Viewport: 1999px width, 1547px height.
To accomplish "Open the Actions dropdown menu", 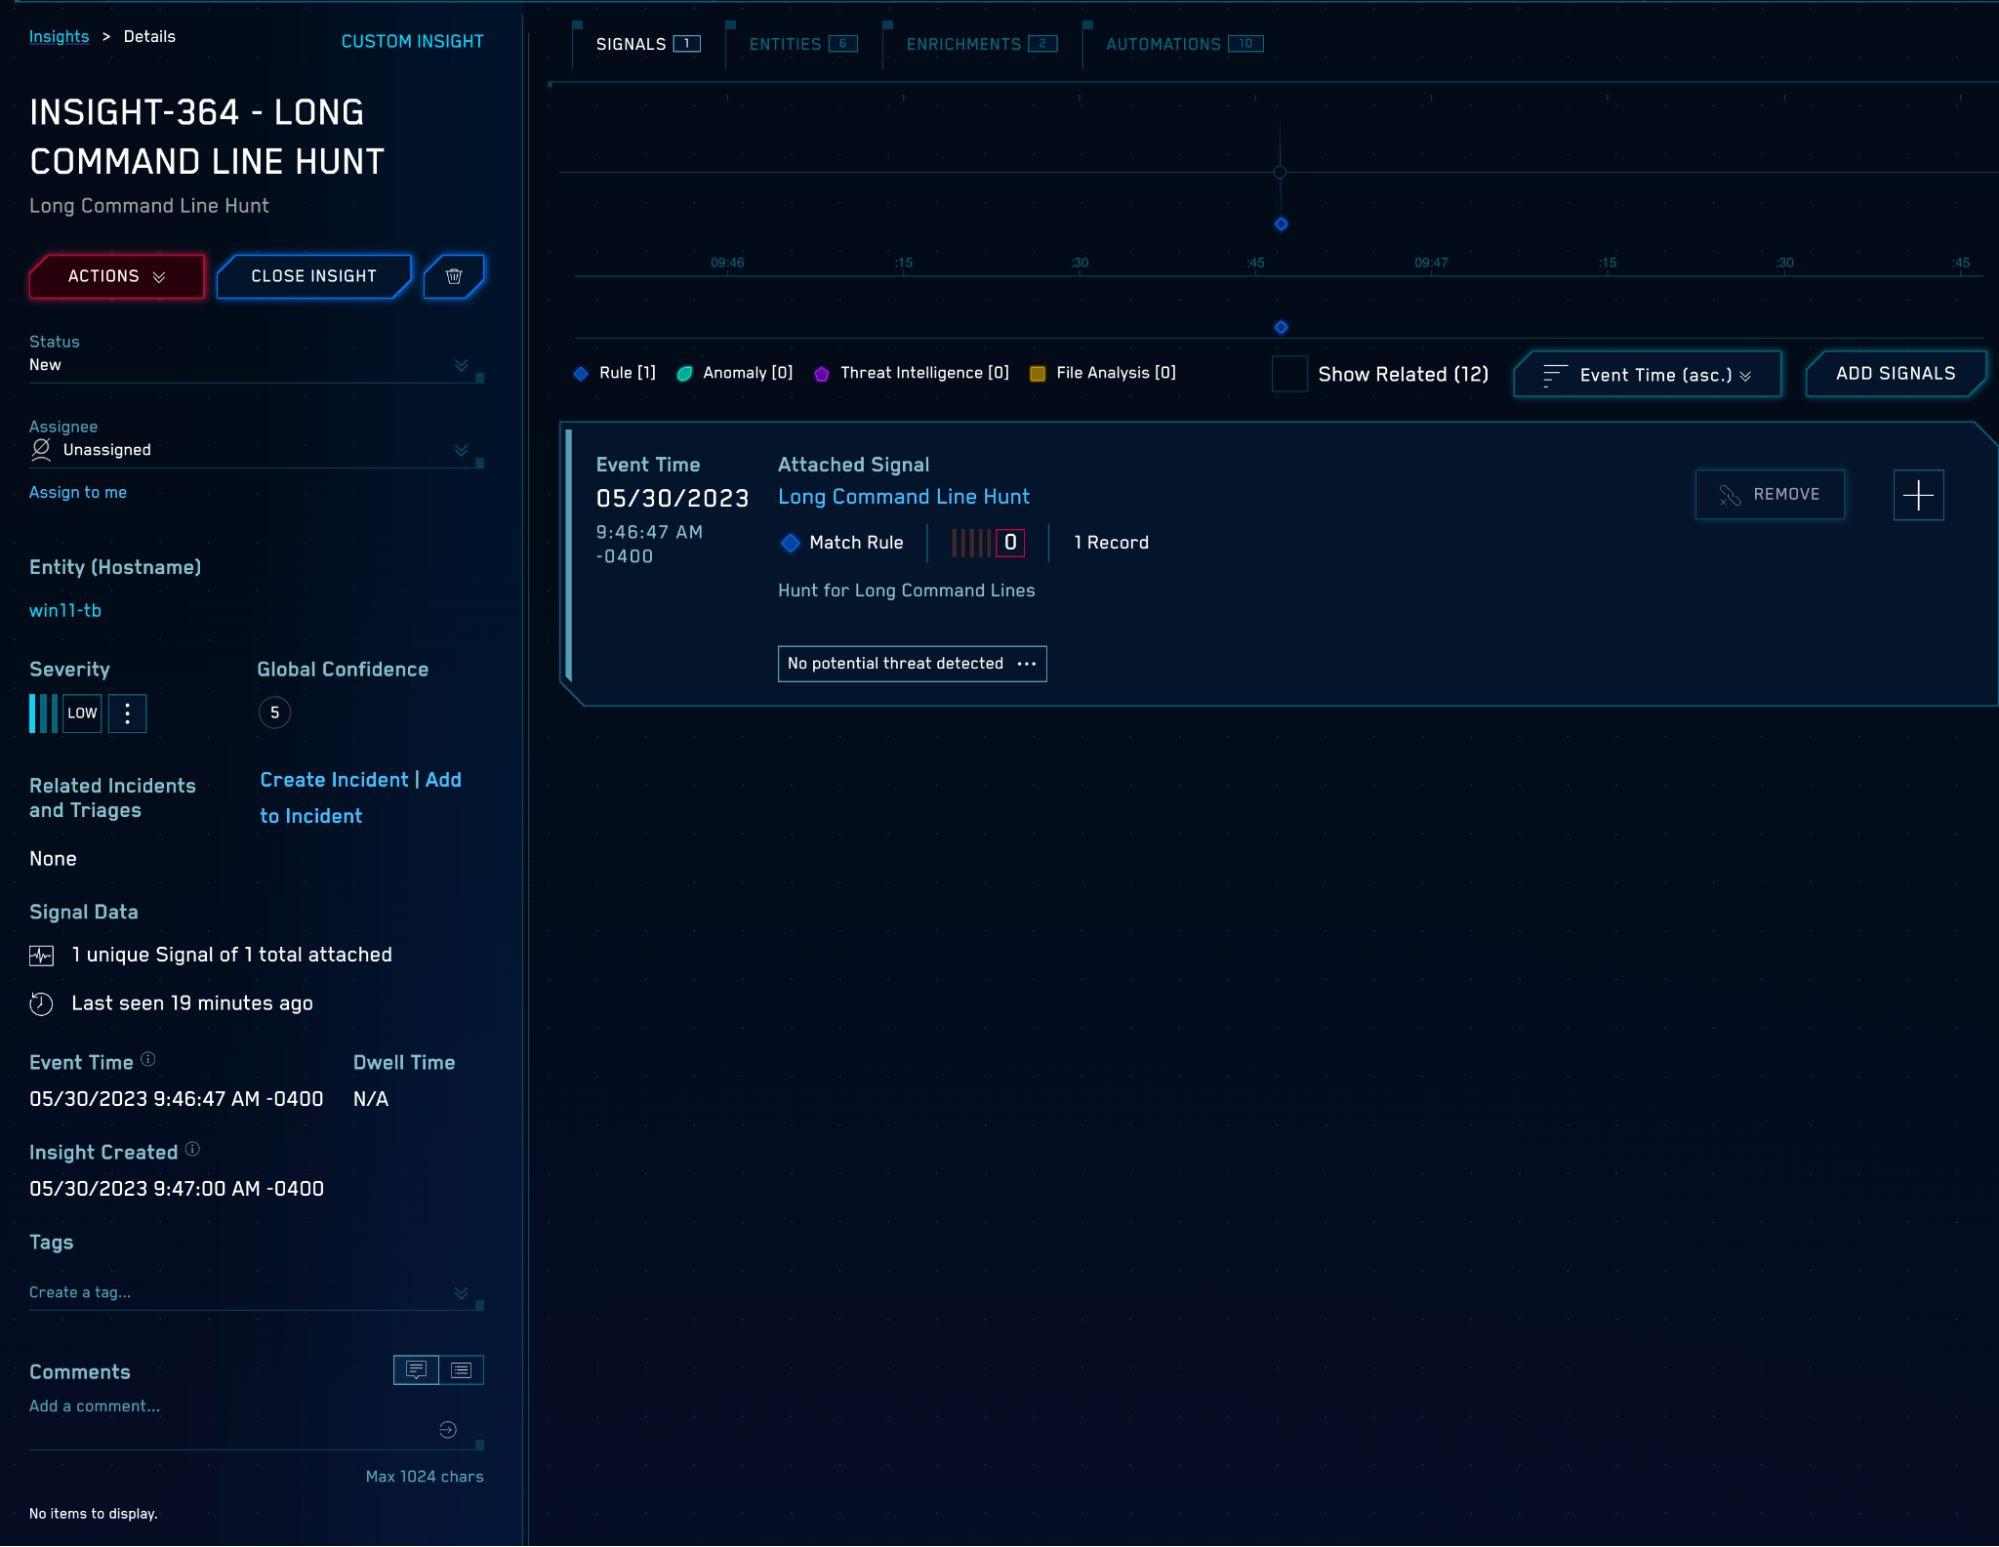I will pyautogui.click(x=115, y=276).
